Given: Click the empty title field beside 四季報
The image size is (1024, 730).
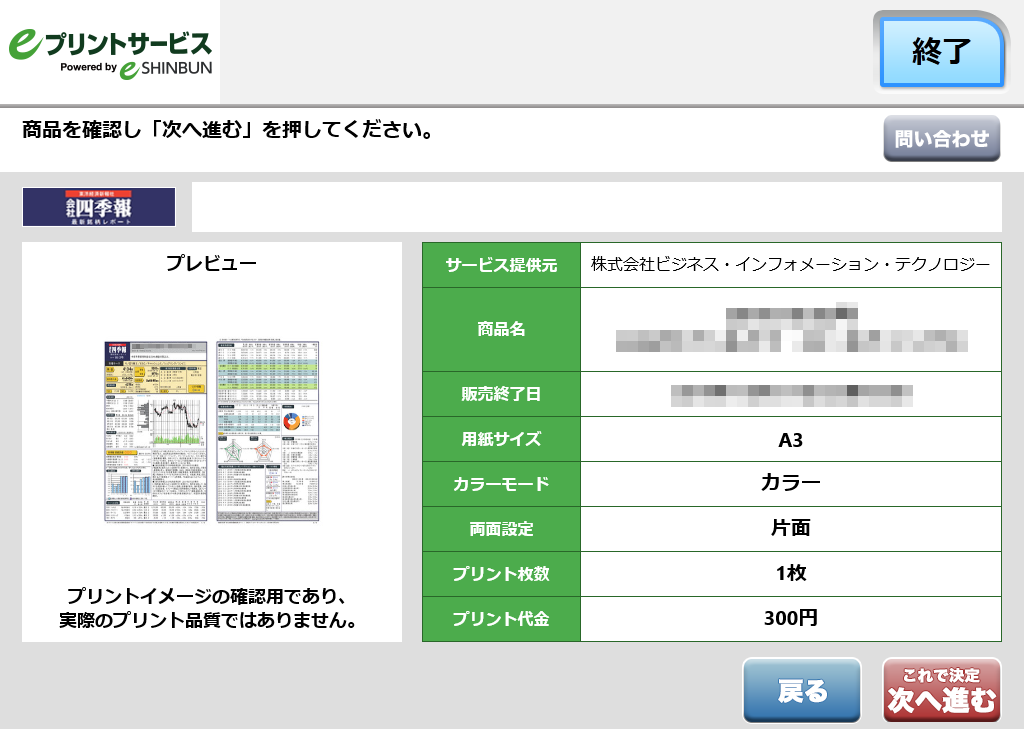Looking at the screenshot, I should click(596, 207).
